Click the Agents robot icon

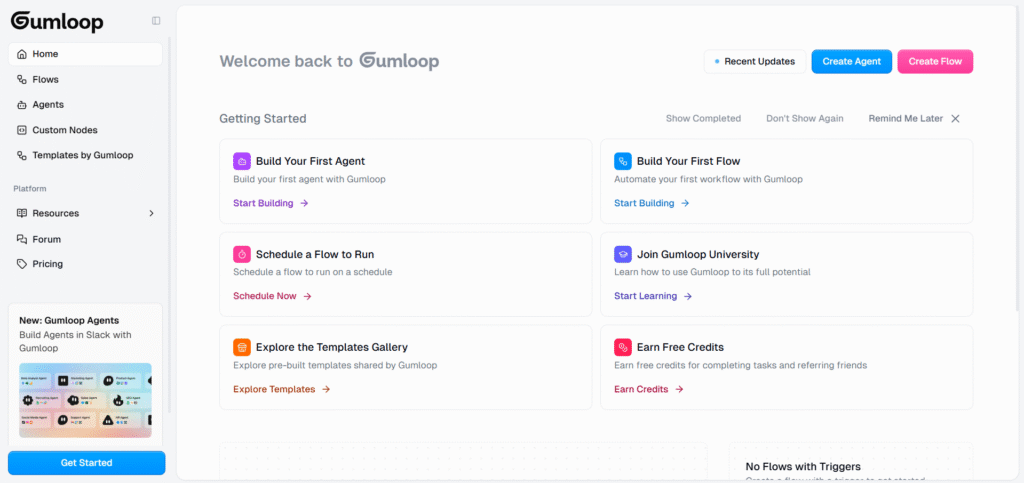(22, 104)
